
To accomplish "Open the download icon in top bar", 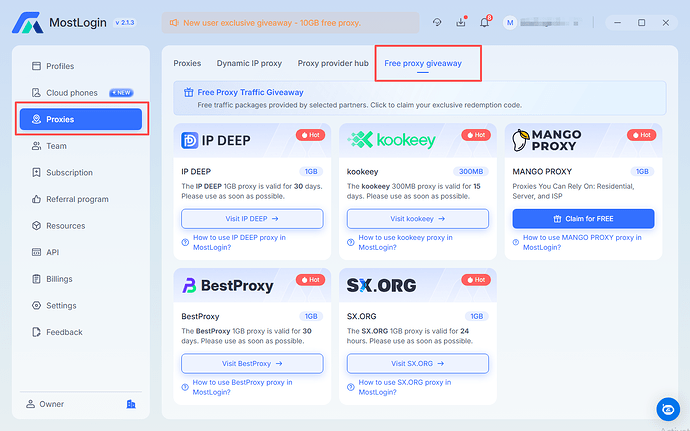I will click(461, 22).
